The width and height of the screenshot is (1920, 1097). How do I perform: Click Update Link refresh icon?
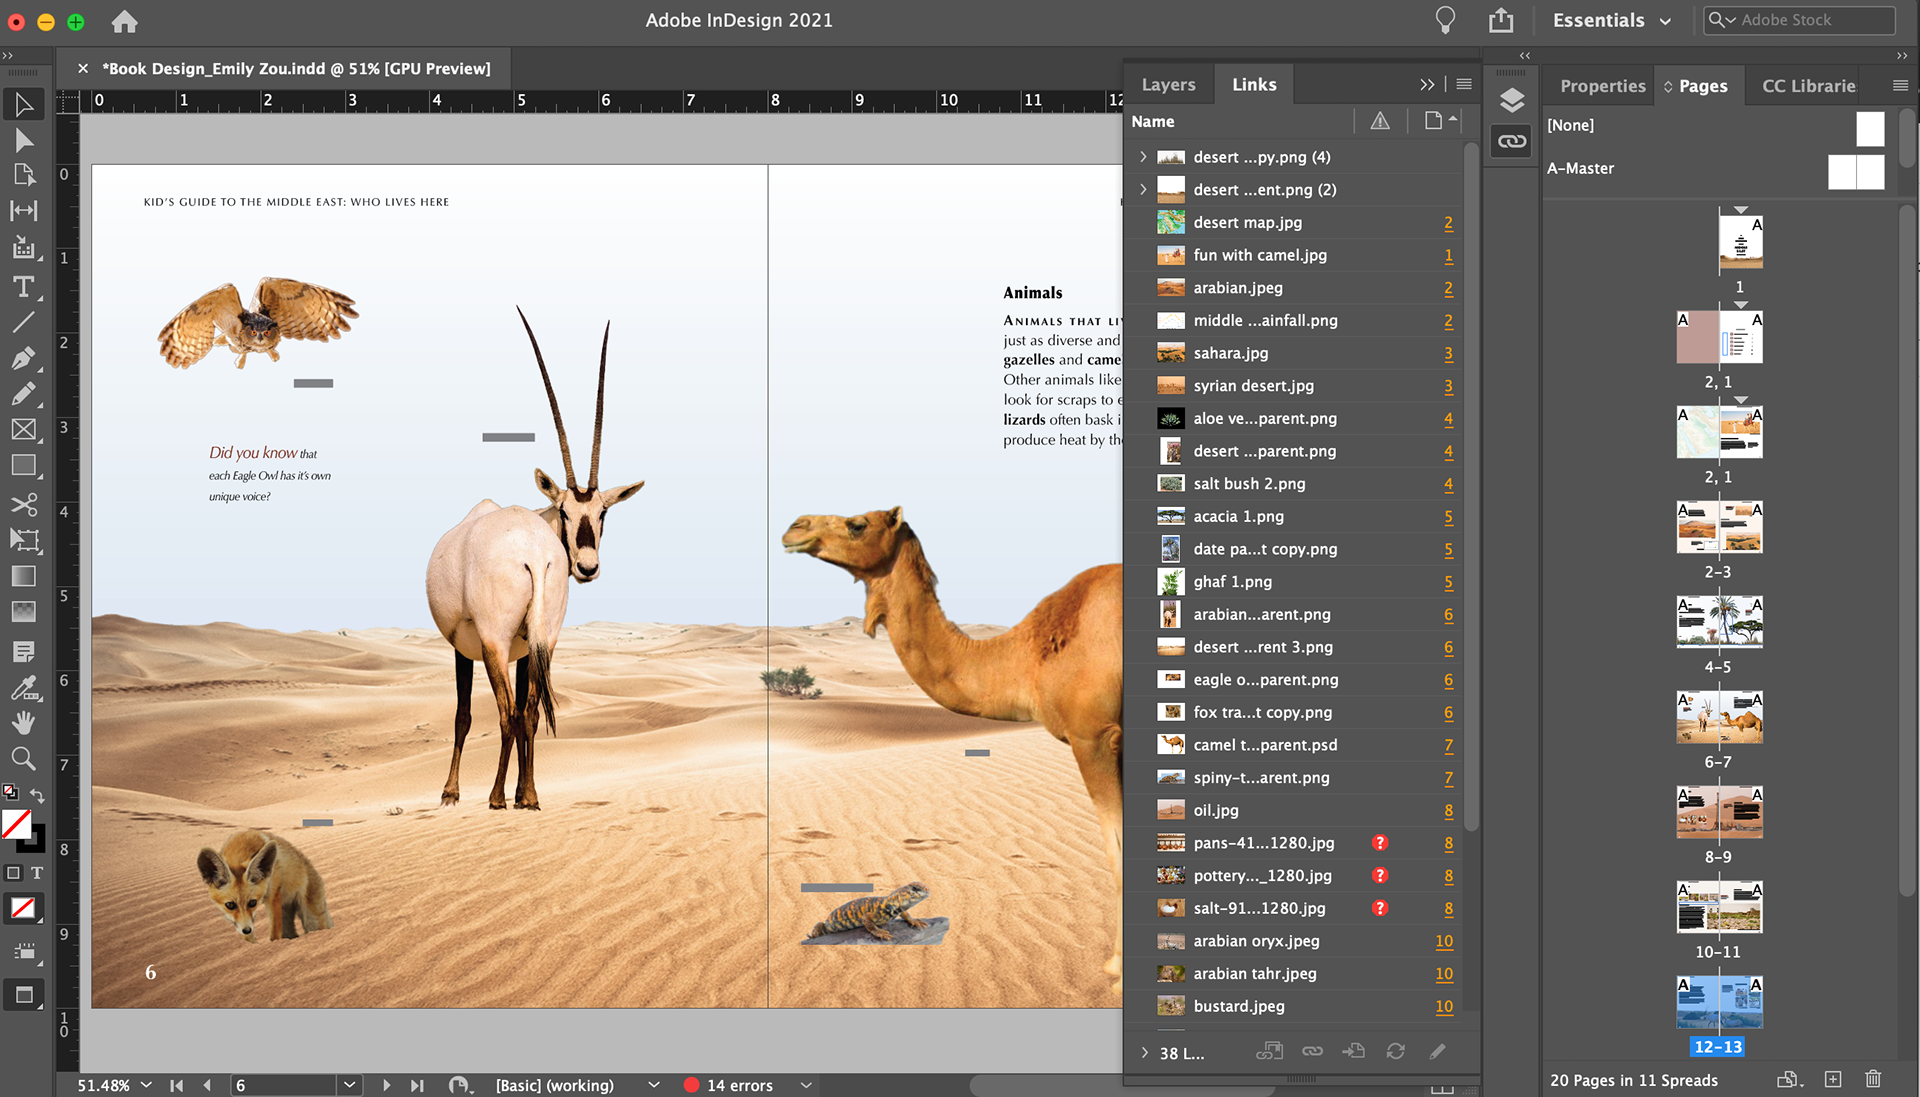point(1395,1051)
